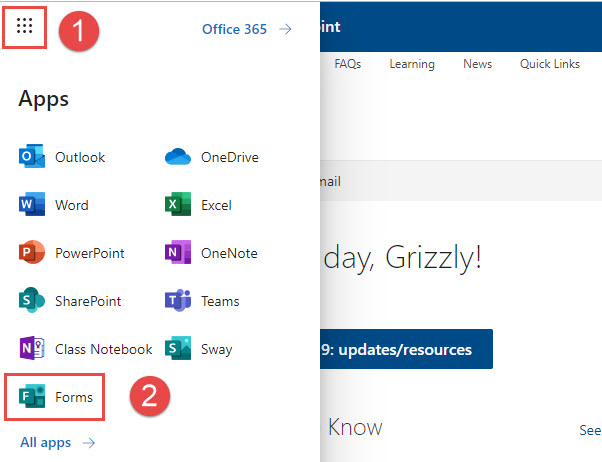Select the SharePoint label
Viewport: 602px width, 462px height.
click(88, 301)
